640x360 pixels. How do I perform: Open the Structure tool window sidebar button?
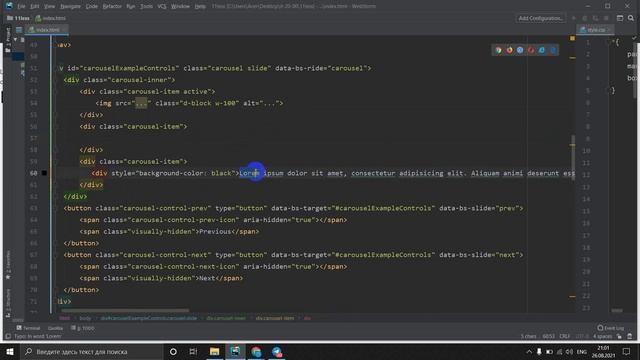(8, 303)
